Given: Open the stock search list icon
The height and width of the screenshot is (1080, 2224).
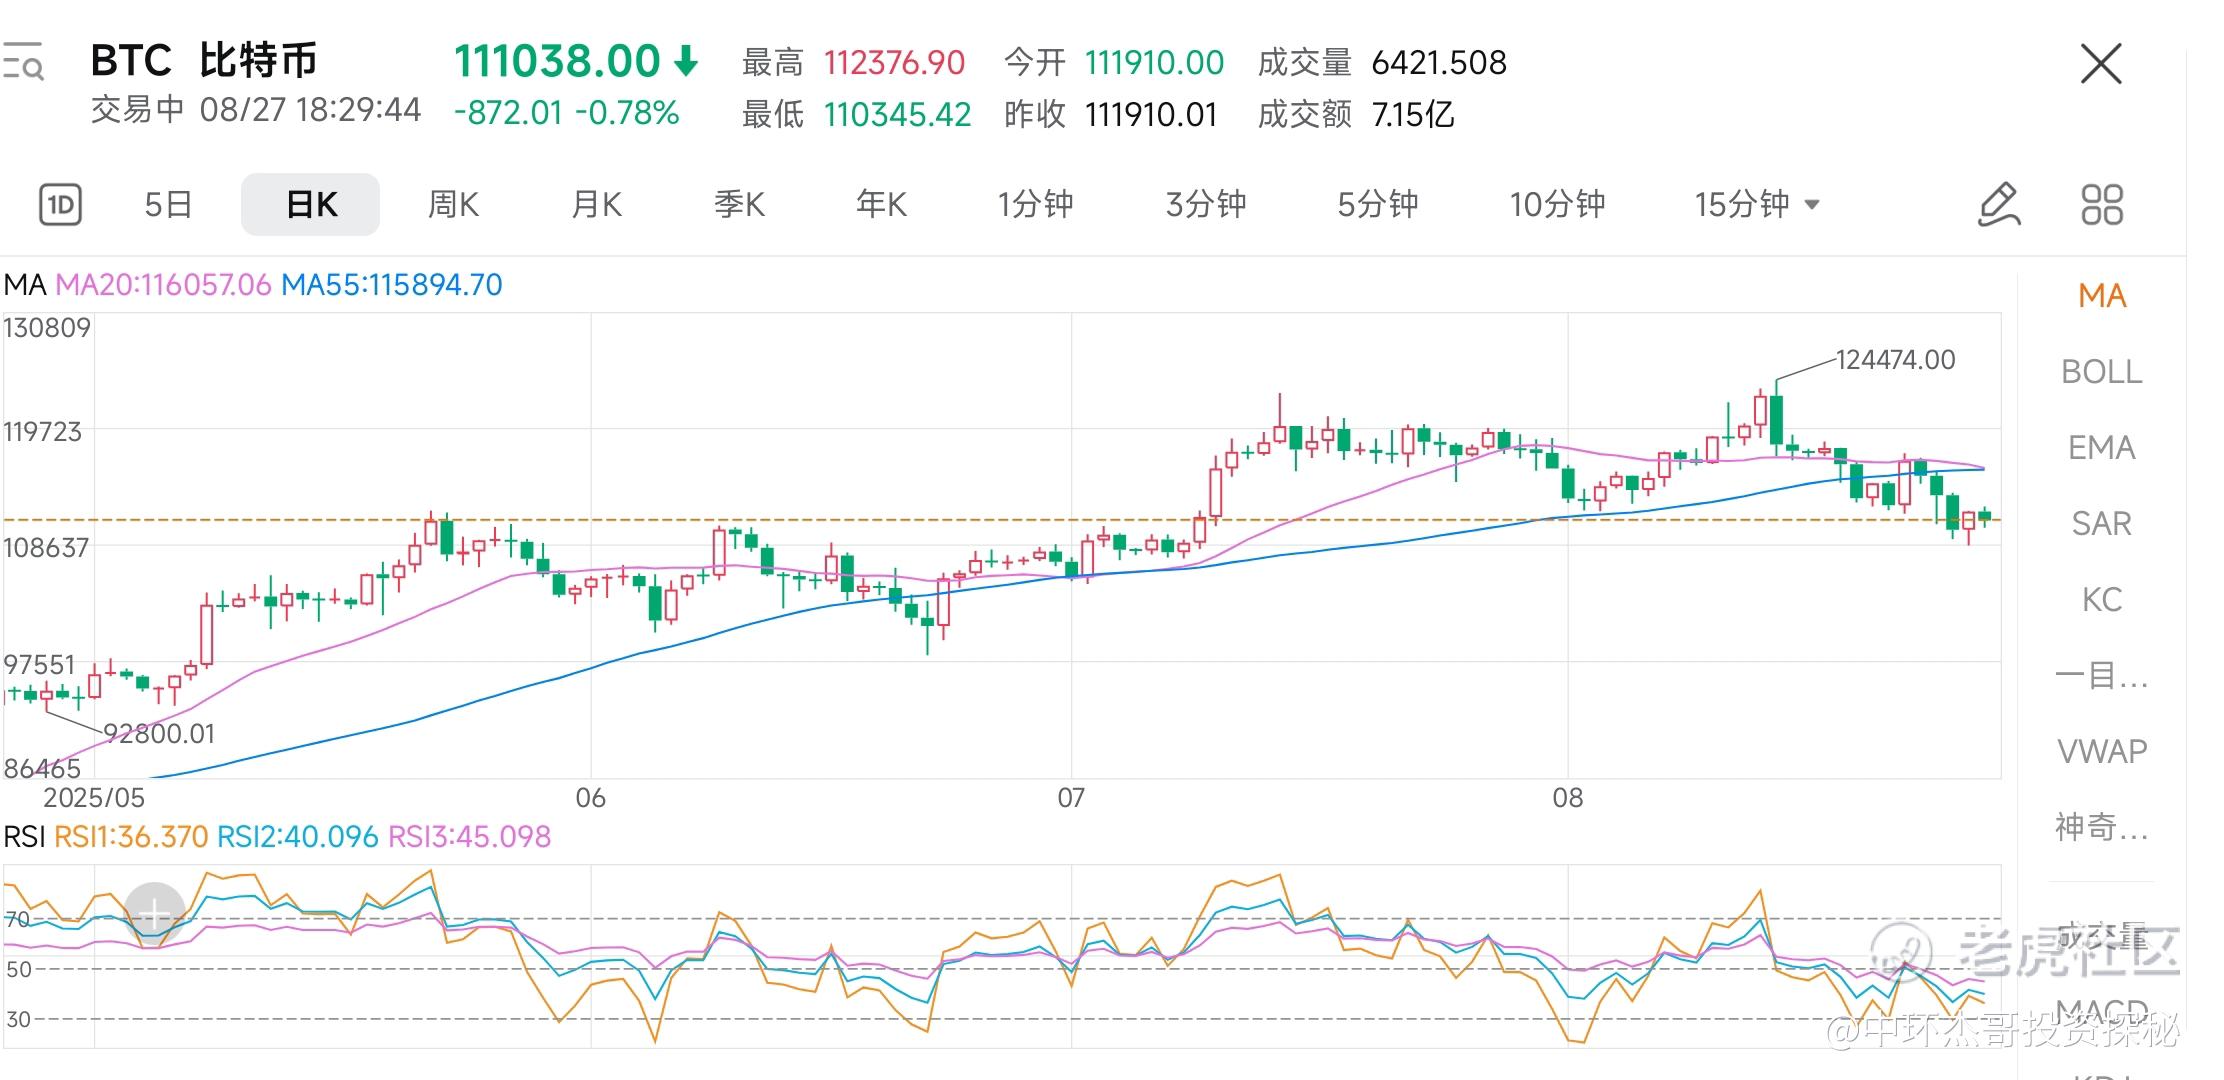Looking at the screenshot, I should (22, 62).
